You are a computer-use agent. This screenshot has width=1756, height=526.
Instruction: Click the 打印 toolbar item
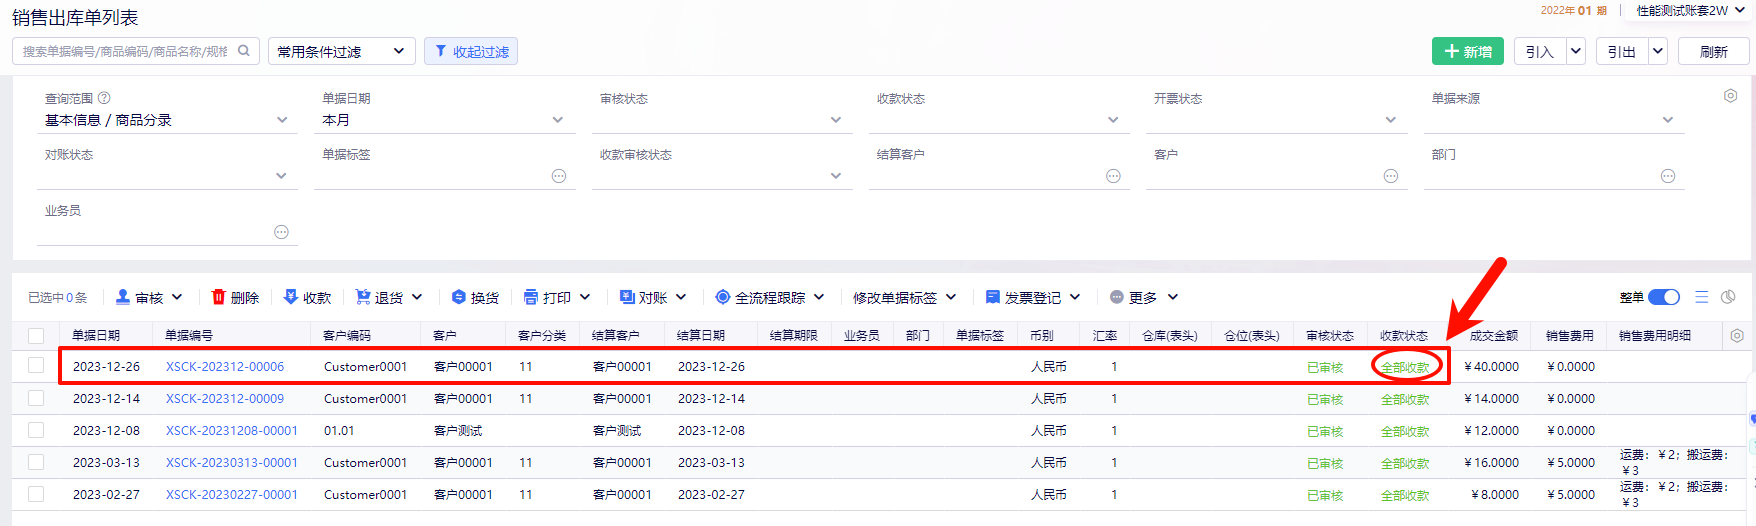557,297
